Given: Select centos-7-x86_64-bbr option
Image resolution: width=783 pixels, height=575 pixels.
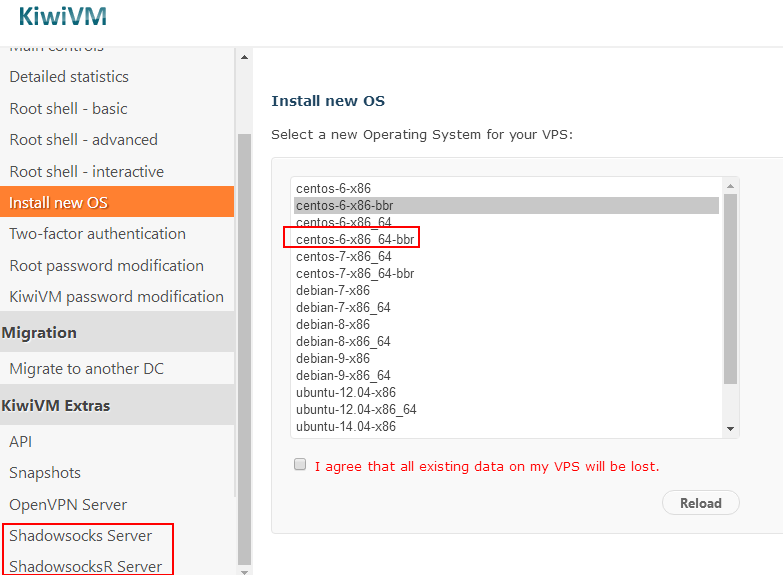Looking at the screenshot, I should click(x=506, y=273).
